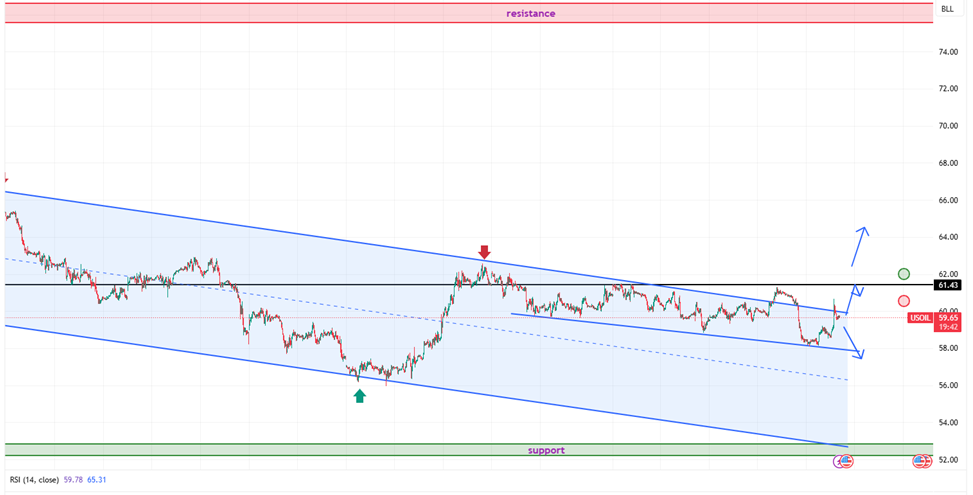Image resolution: width=973 pixels, height=495 pixels.
Task: Click the 74.00 price axis label
Action: (949, 51)
